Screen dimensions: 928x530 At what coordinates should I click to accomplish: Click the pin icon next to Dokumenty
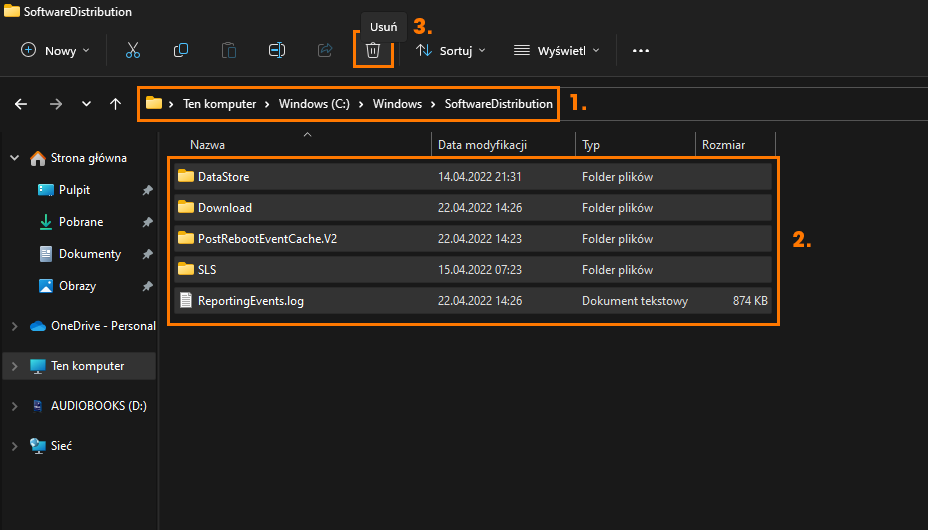point(147,254)
